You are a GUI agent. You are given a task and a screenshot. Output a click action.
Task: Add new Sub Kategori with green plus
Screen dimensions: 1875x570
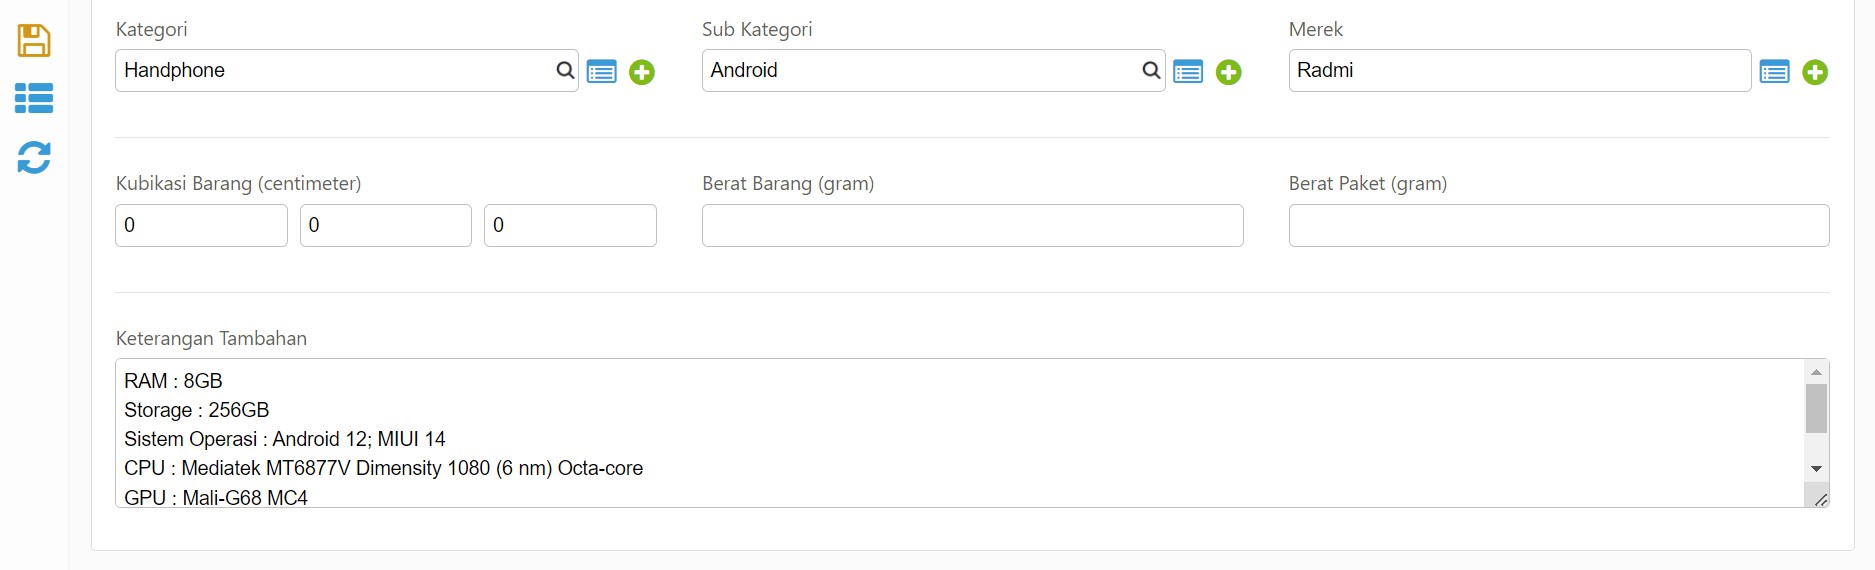pos(1229,72)
